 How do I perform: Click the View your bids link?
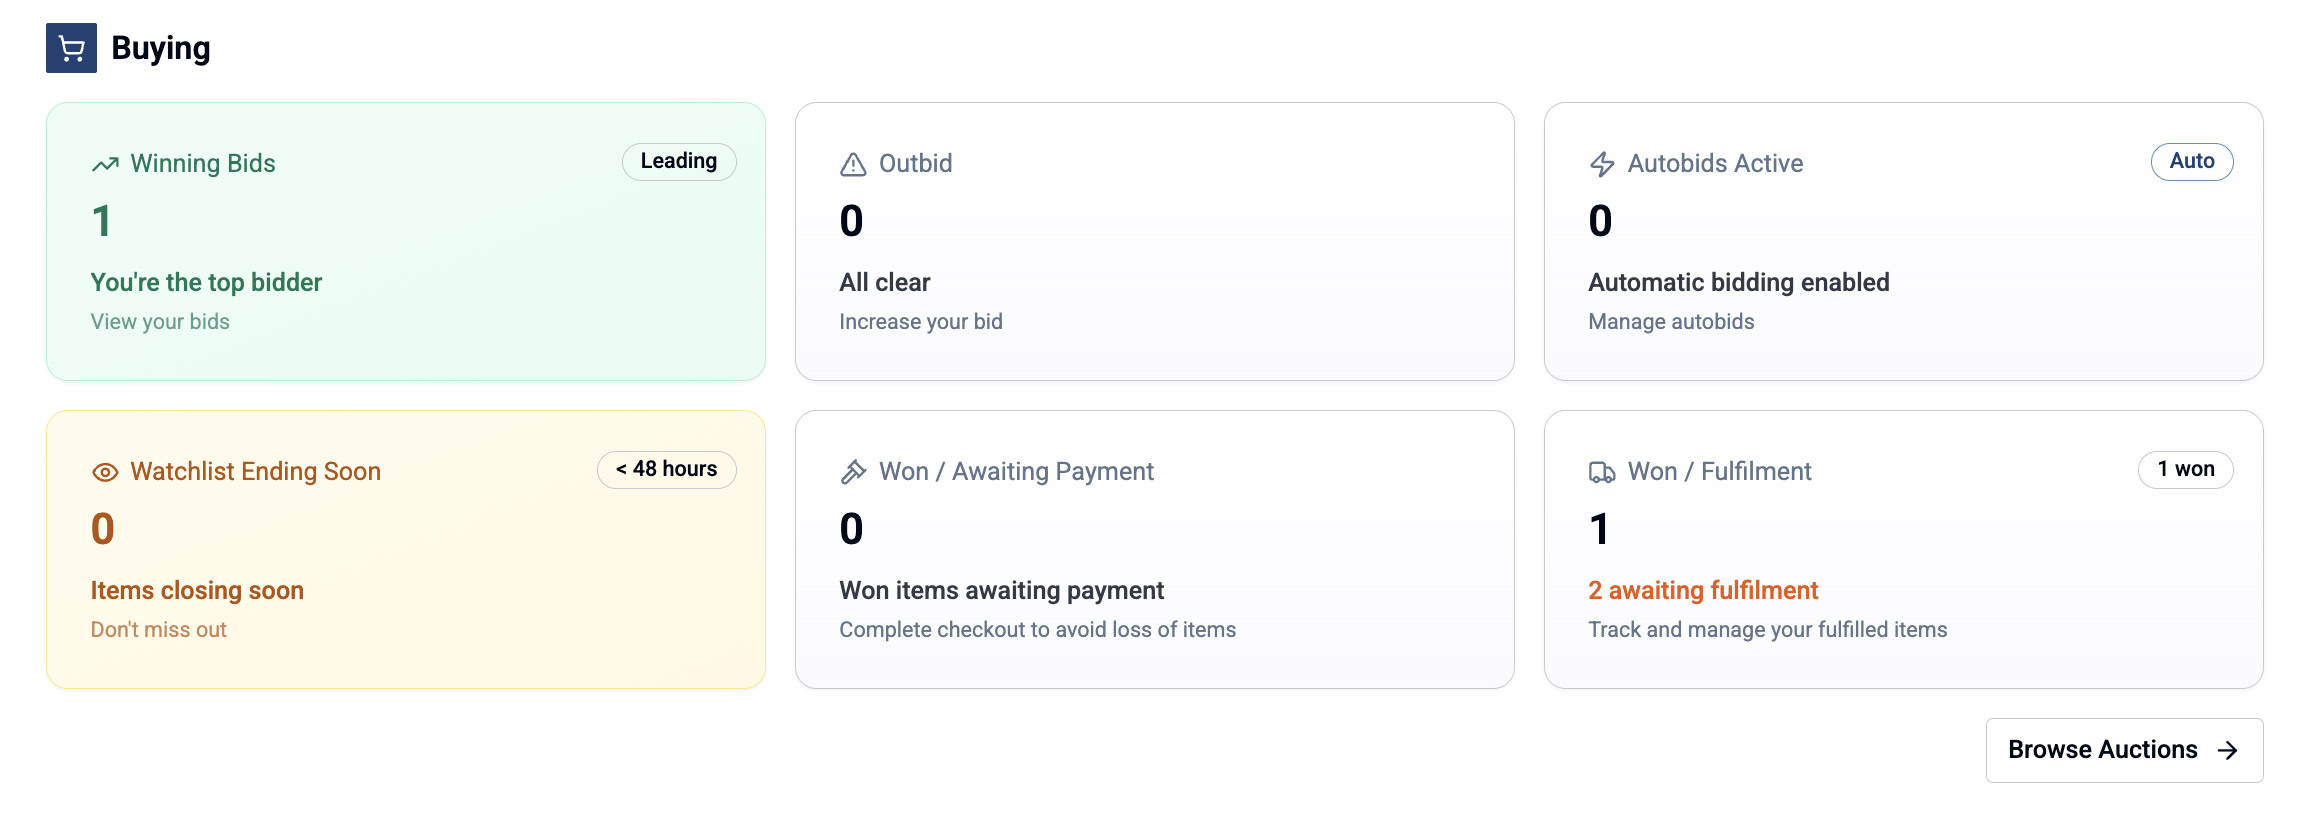tap(160, 322)
